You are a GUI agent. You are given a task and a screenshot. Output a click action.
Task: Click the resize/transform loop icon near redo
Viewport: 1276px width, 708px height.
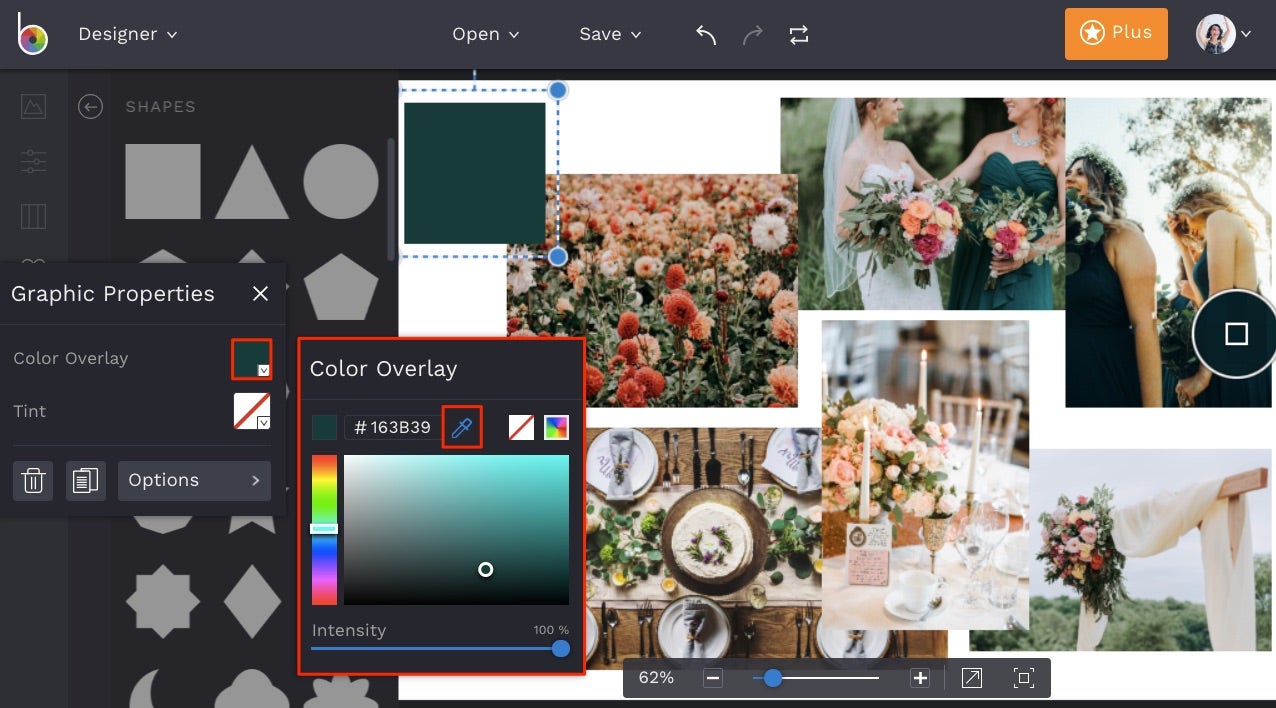pos(798,34)
